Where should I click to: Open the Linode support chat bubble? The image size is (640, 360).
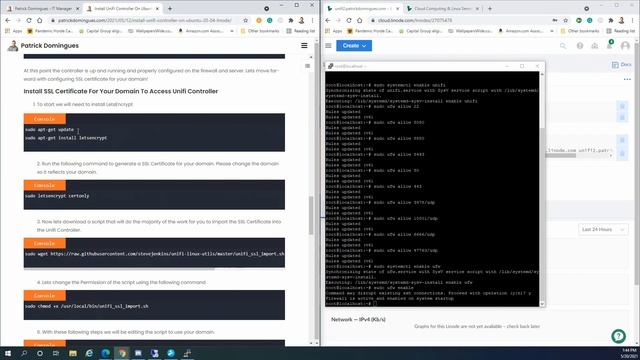tap(618, 336)
